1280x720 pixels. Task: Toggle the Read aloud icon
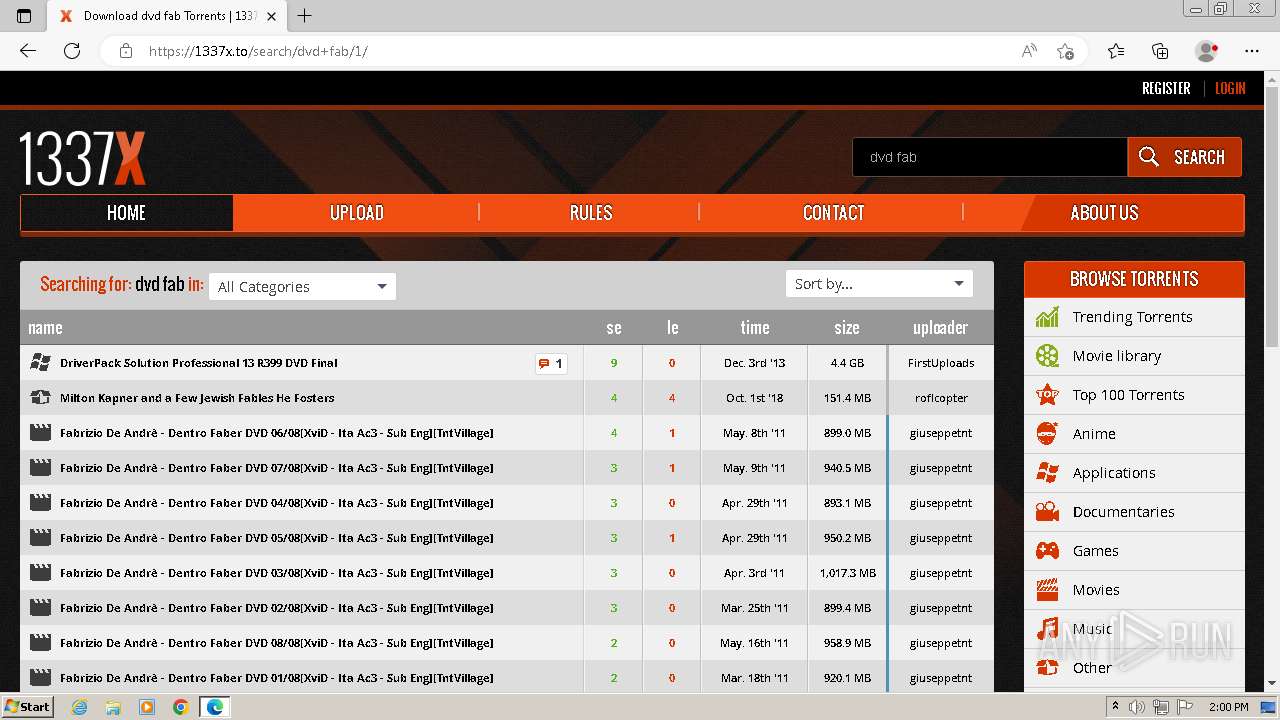pyautogui.click(x=1029, y=51)
